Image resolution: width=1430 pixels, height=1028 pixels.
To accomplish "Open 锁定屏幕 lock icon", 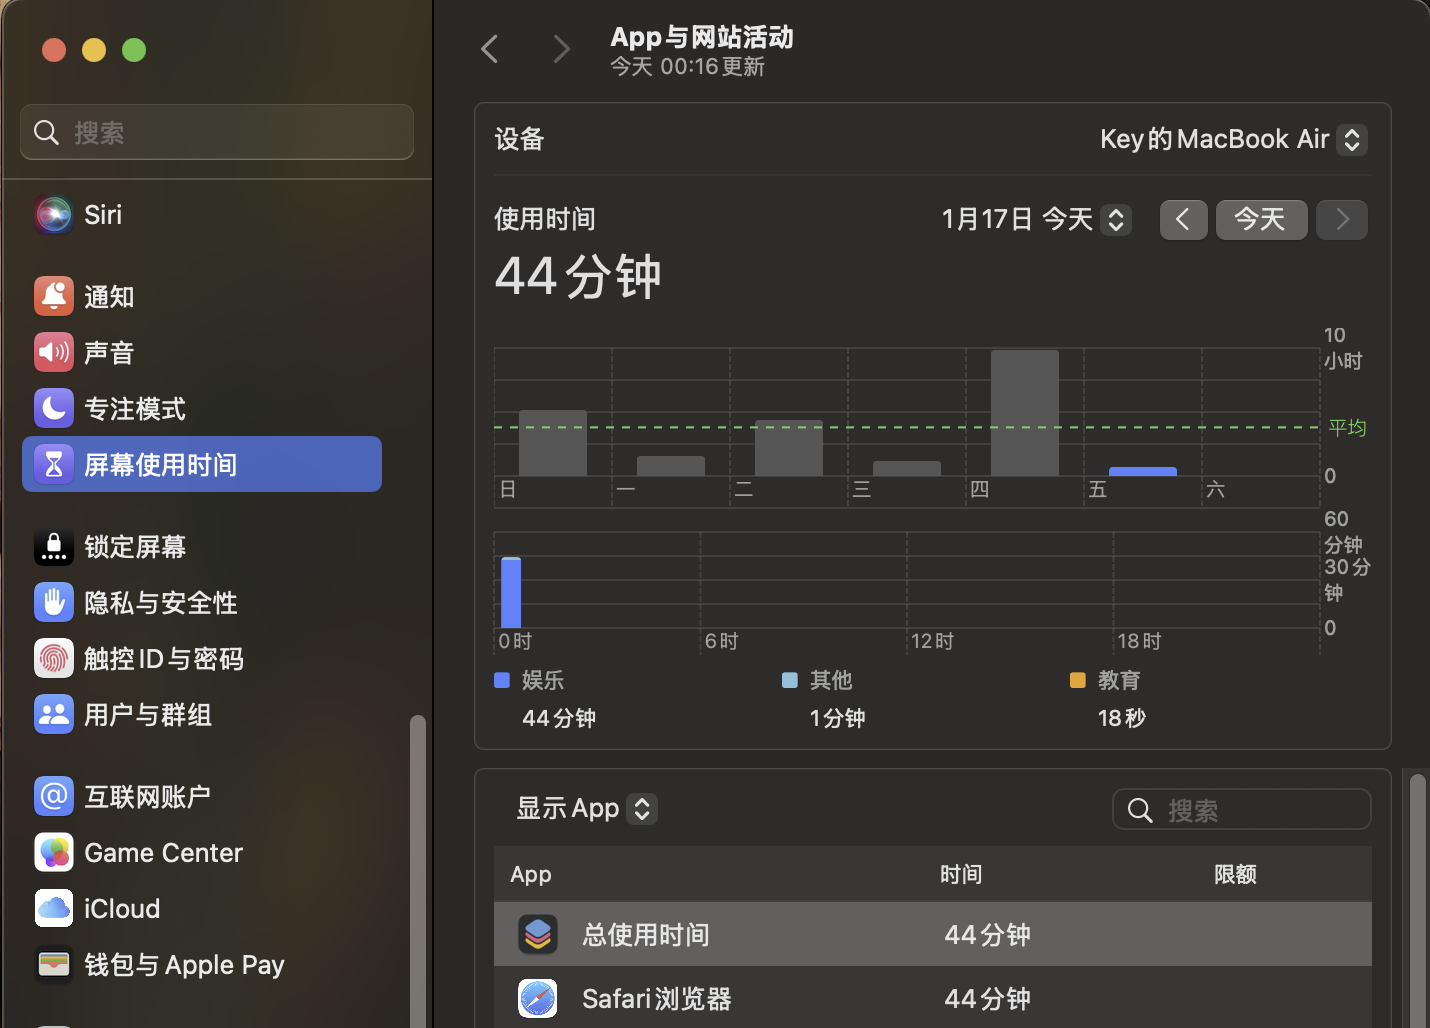I will [54, 547].
